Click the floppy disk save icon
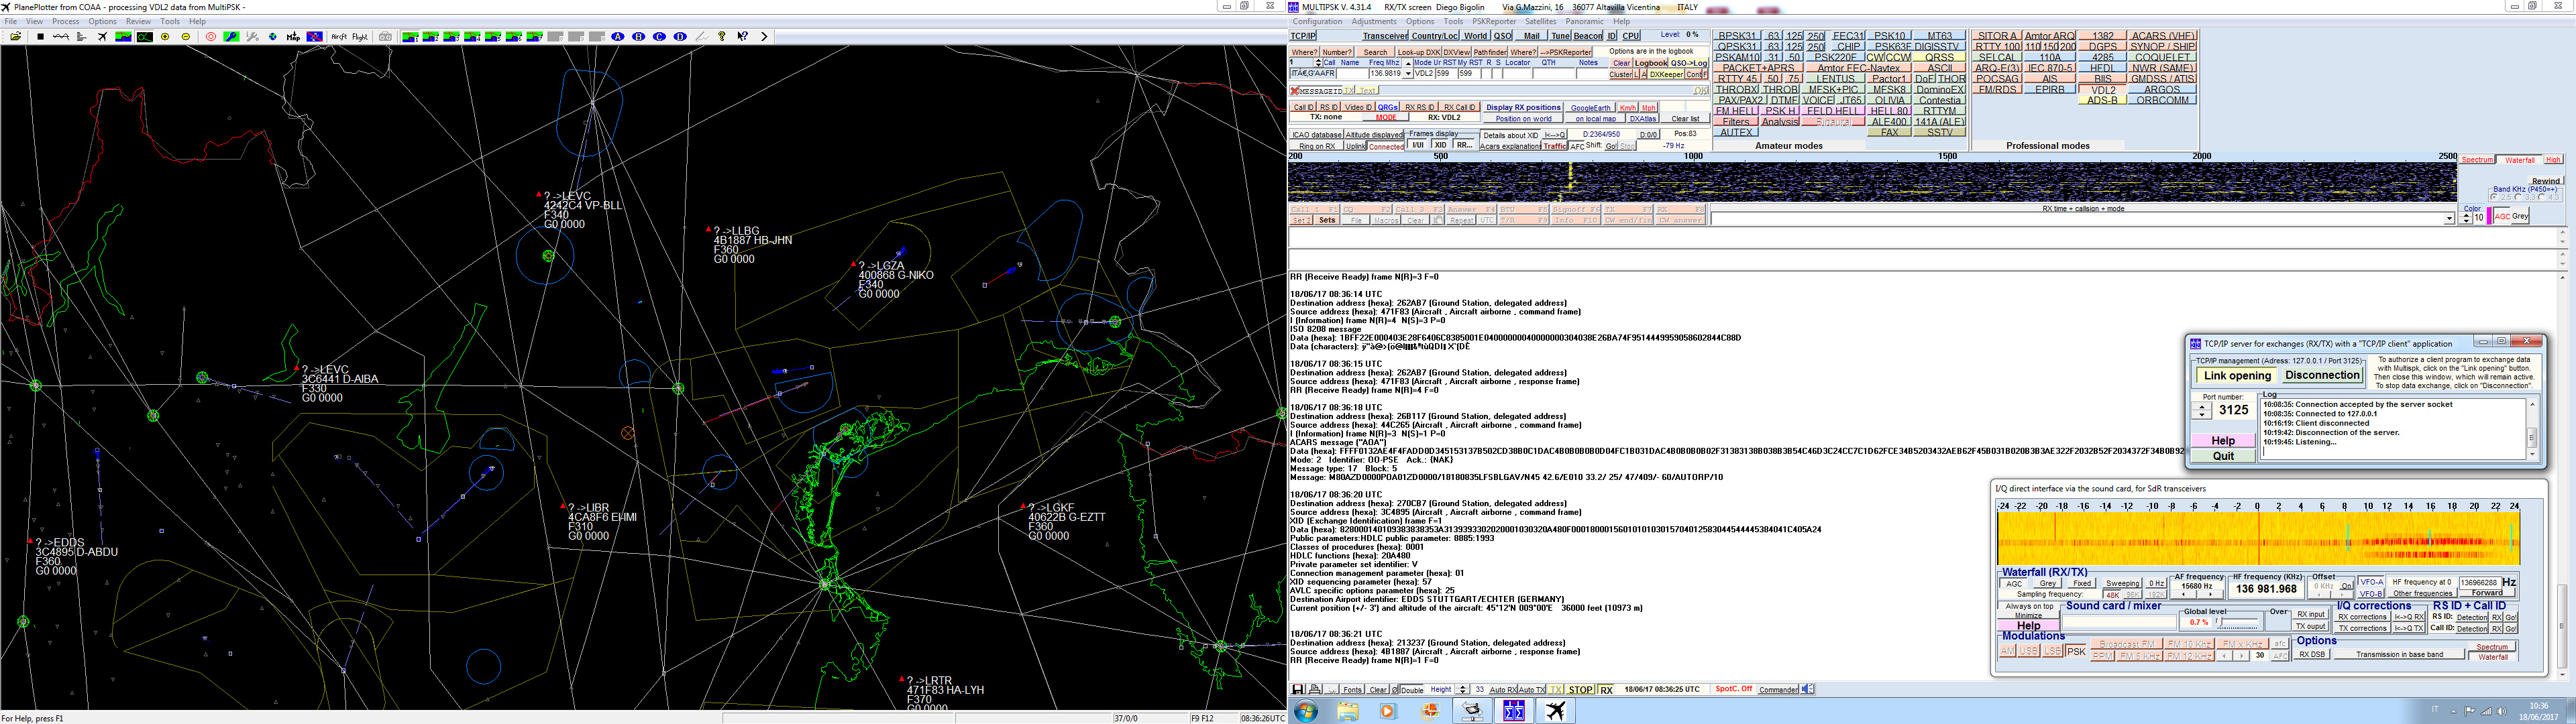2576x724 pixels. pos(1297,689)
